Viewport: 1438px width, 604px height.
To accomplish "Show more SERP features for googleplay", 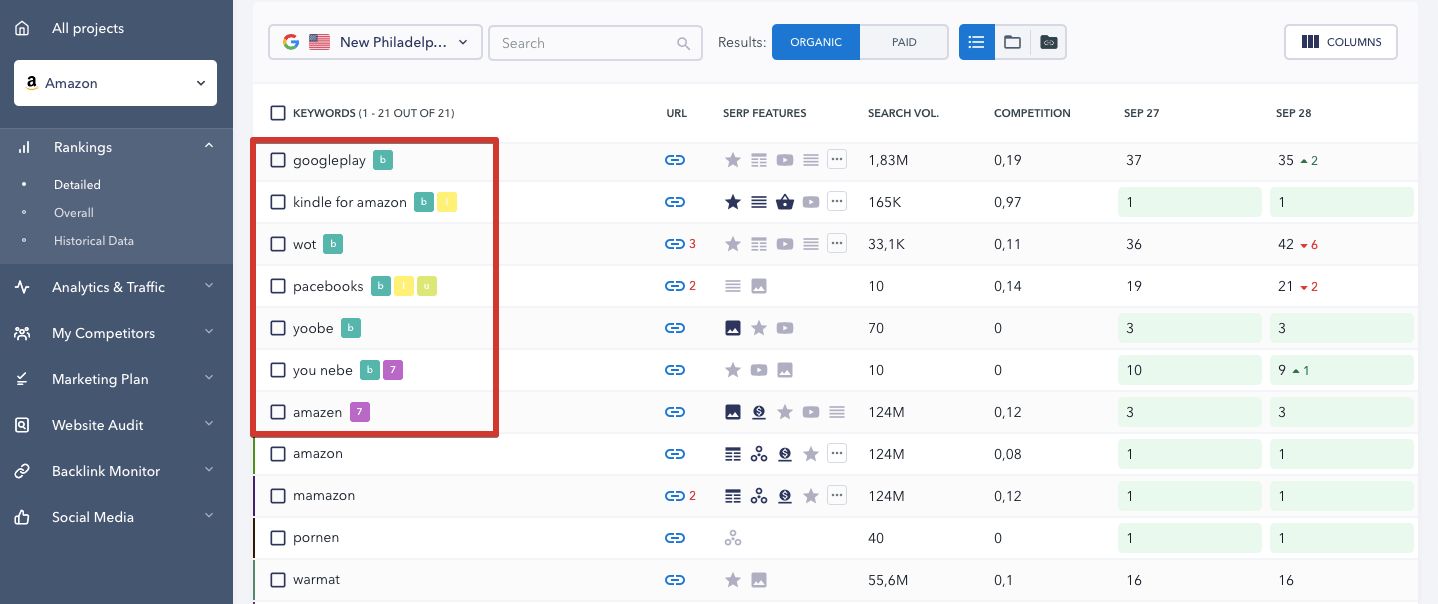I will (837, 160).
